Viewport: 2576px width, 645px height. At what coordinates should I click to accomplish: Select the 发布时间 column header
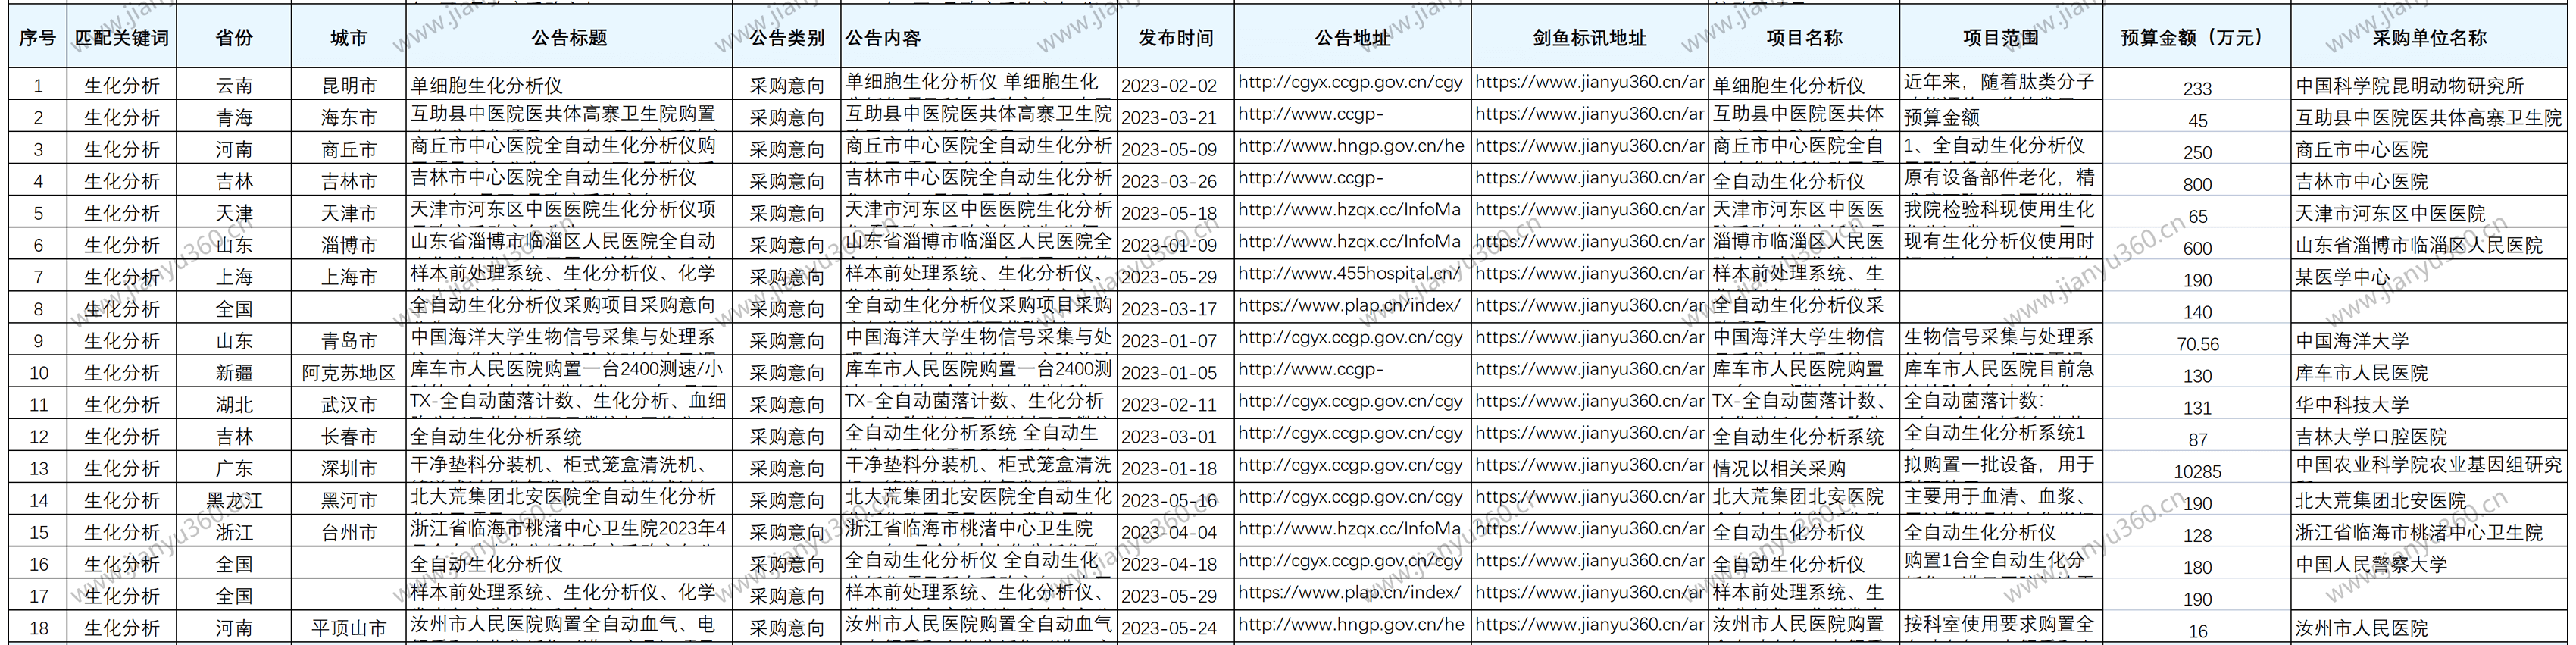point(1176,38)
